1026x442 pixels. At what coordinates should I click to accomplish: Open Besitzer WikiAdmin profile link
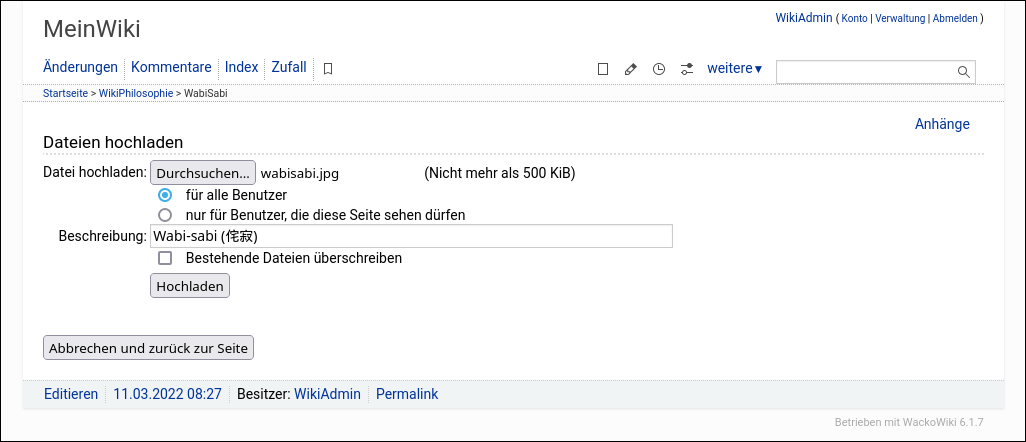point(327,394)
